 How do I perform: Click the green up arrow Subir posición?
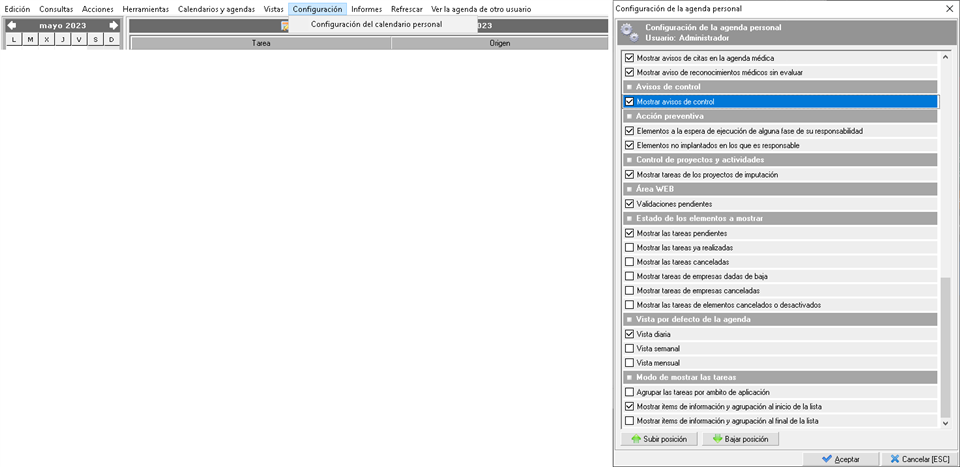pyautogui.click(x=659, y=439)
